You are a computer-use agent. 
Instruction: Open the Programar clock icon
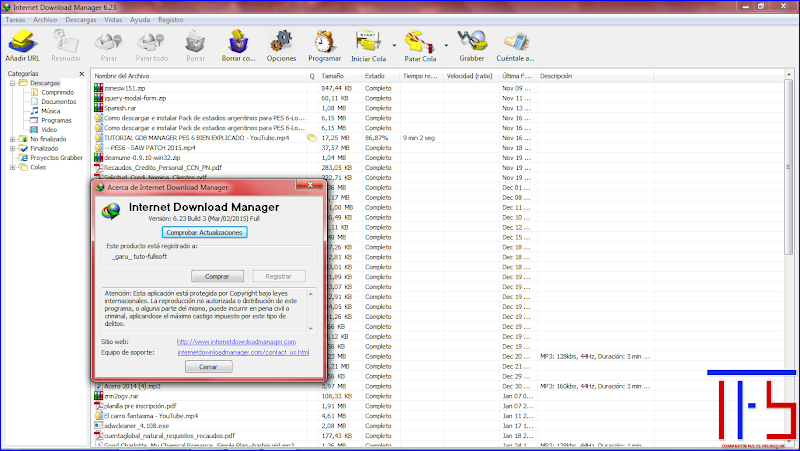[x=324, y=42]
